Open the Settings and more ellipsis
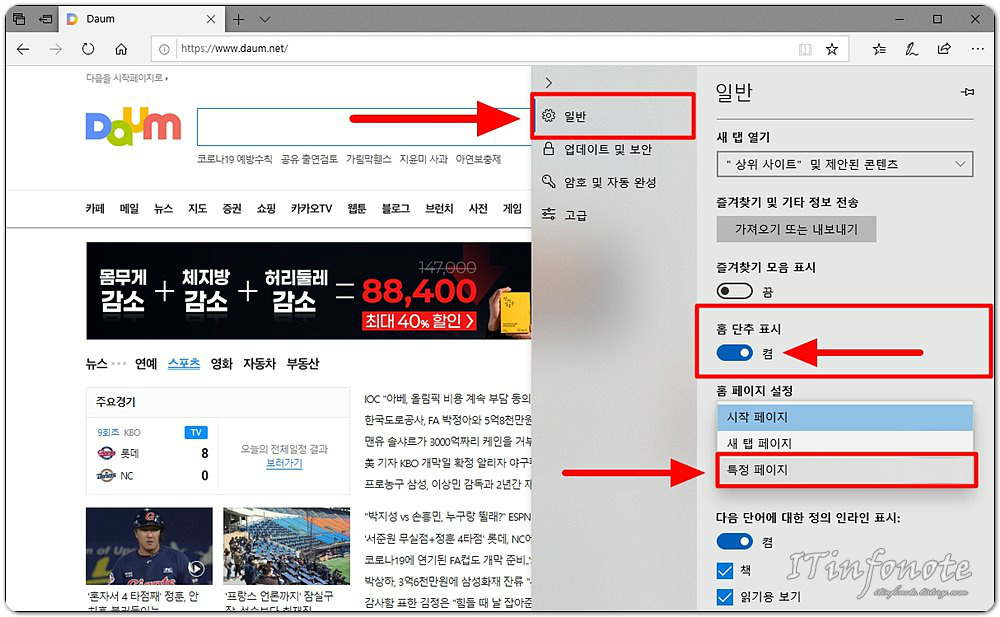1000x617 pixels. click(x=977, y=49)
